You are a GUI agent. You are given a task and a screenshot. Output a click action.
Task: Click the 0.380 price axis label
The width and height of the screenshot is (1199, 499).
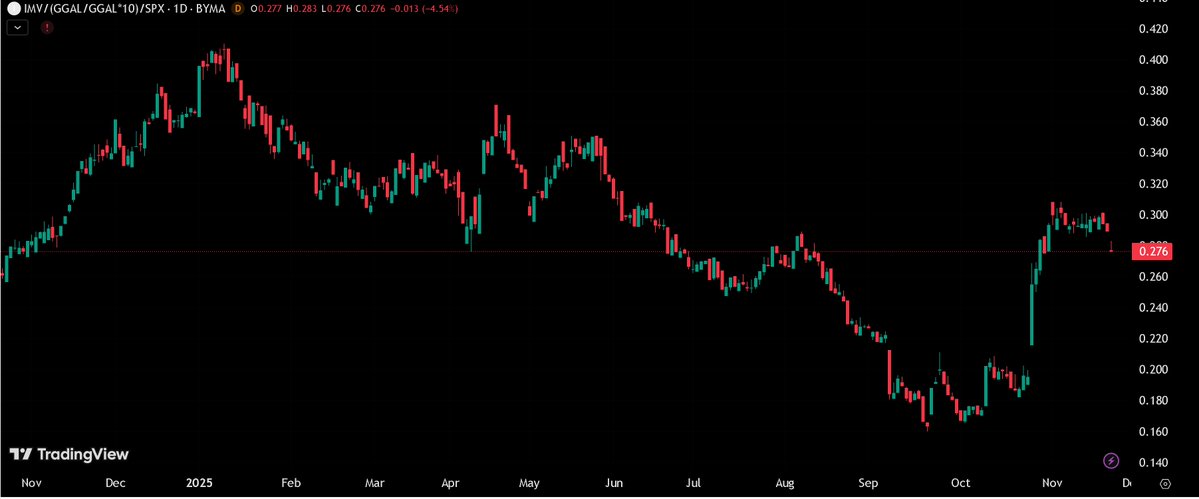click(1152, 91)
